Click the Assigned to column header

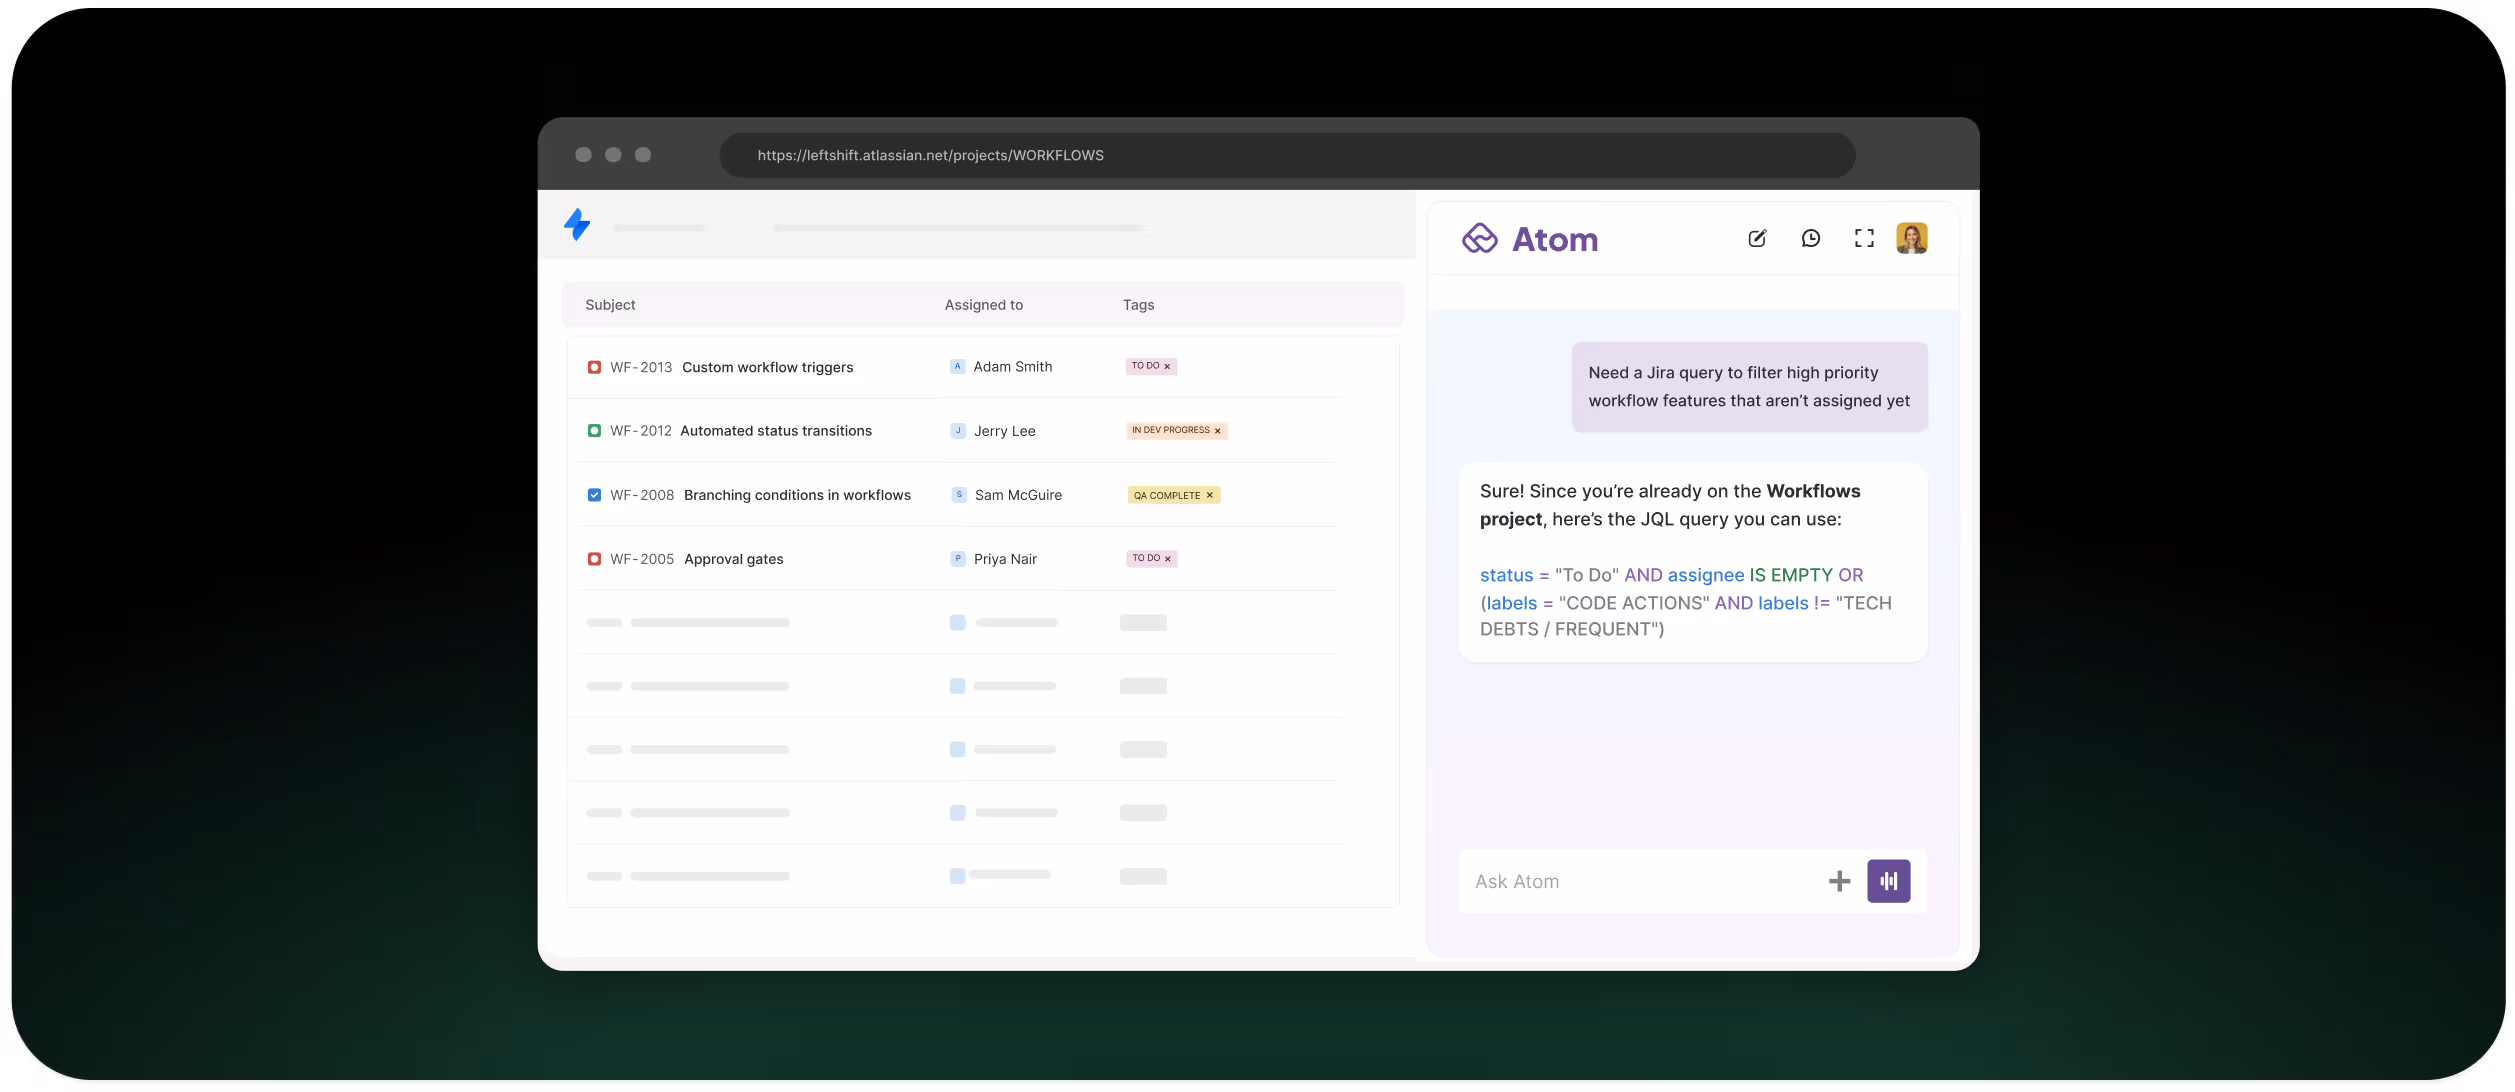click(983, 305)
